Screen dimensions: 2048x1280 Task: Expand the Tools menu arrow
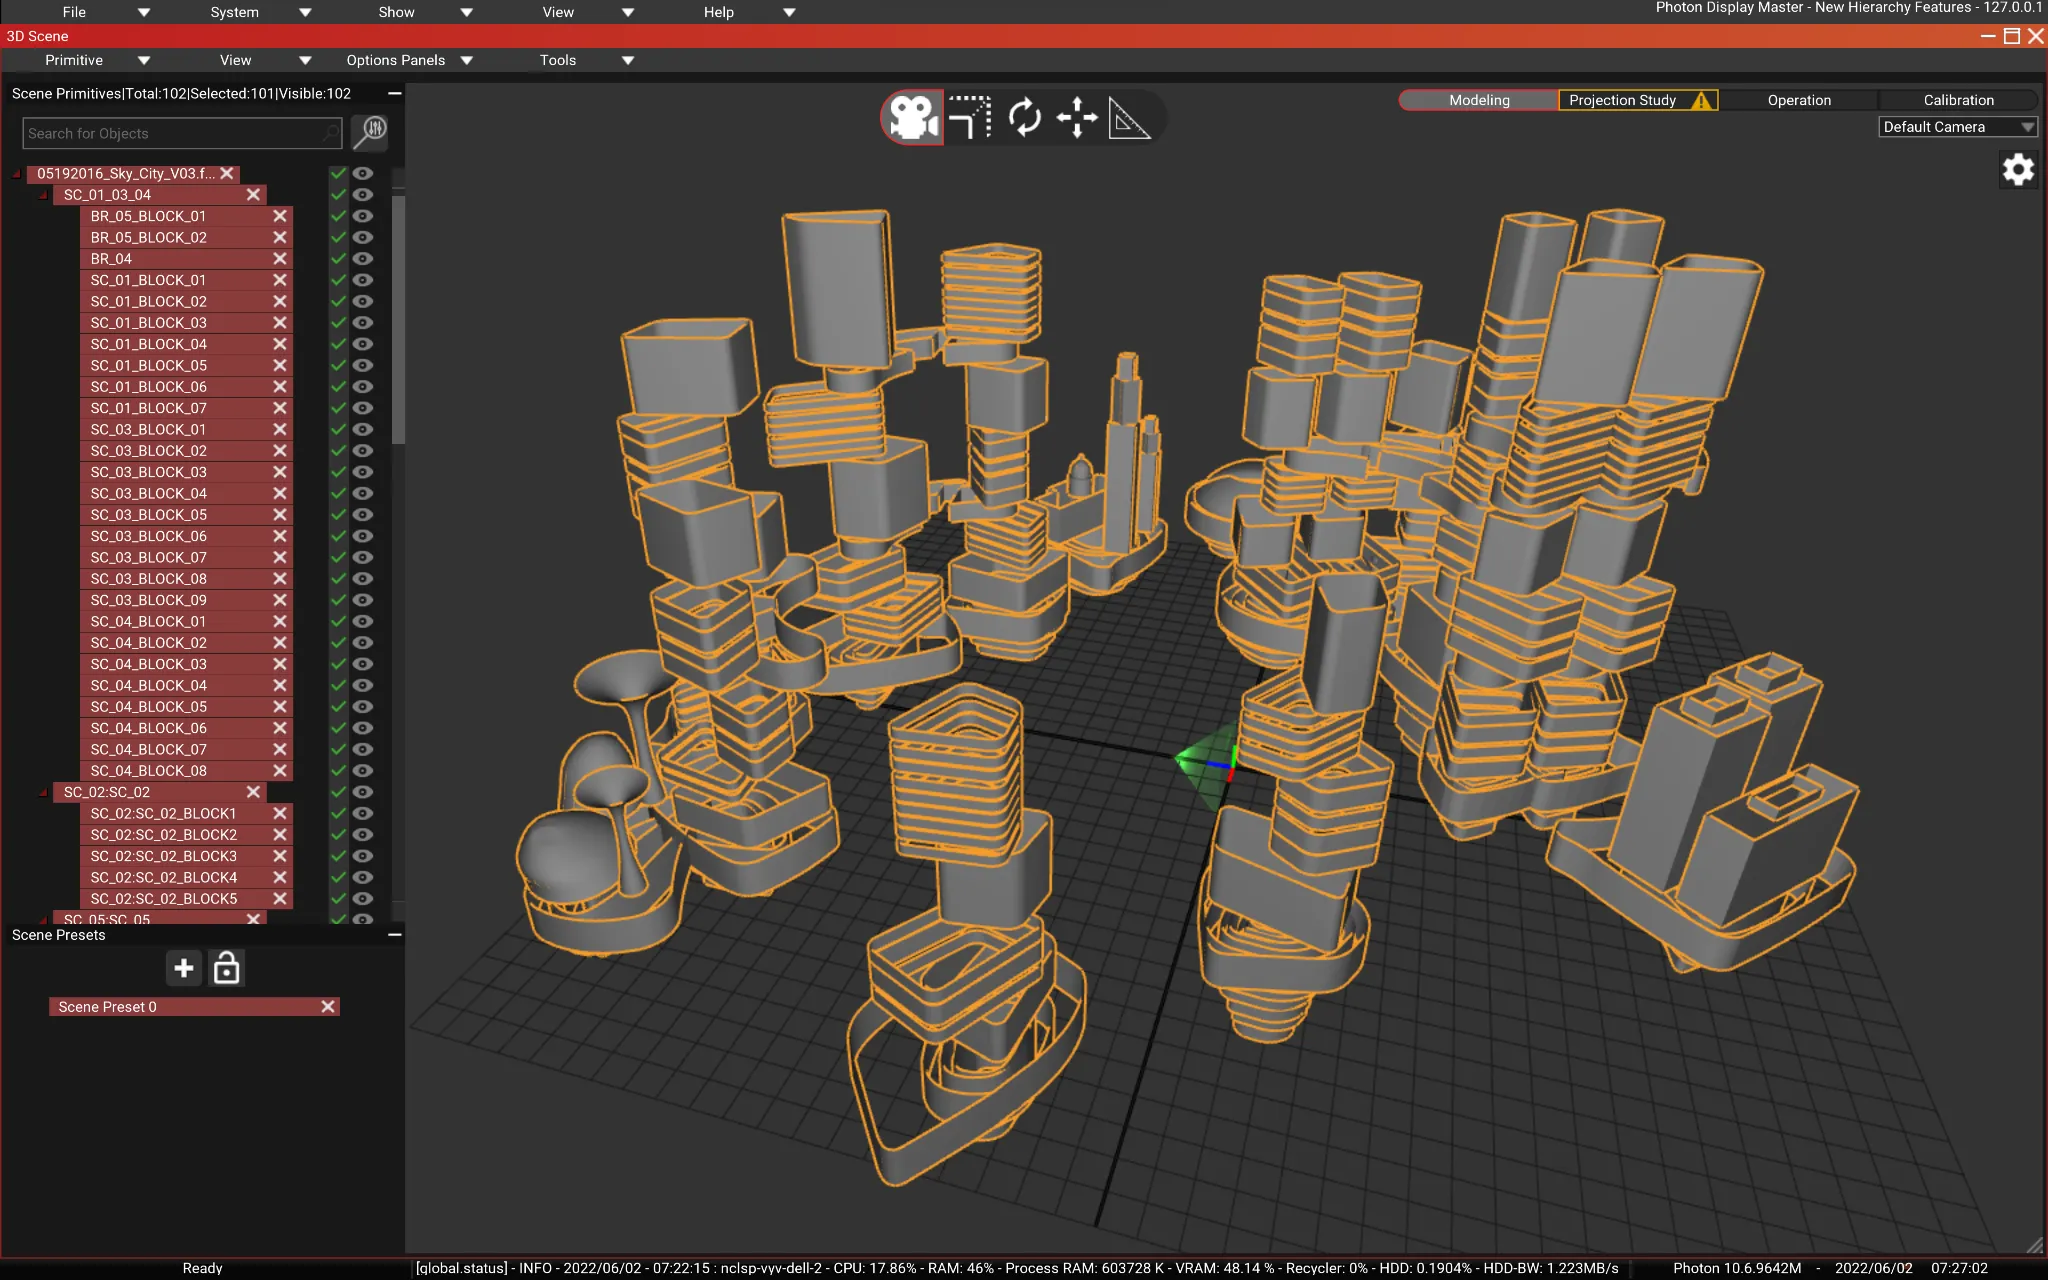(x=628, y=60)
